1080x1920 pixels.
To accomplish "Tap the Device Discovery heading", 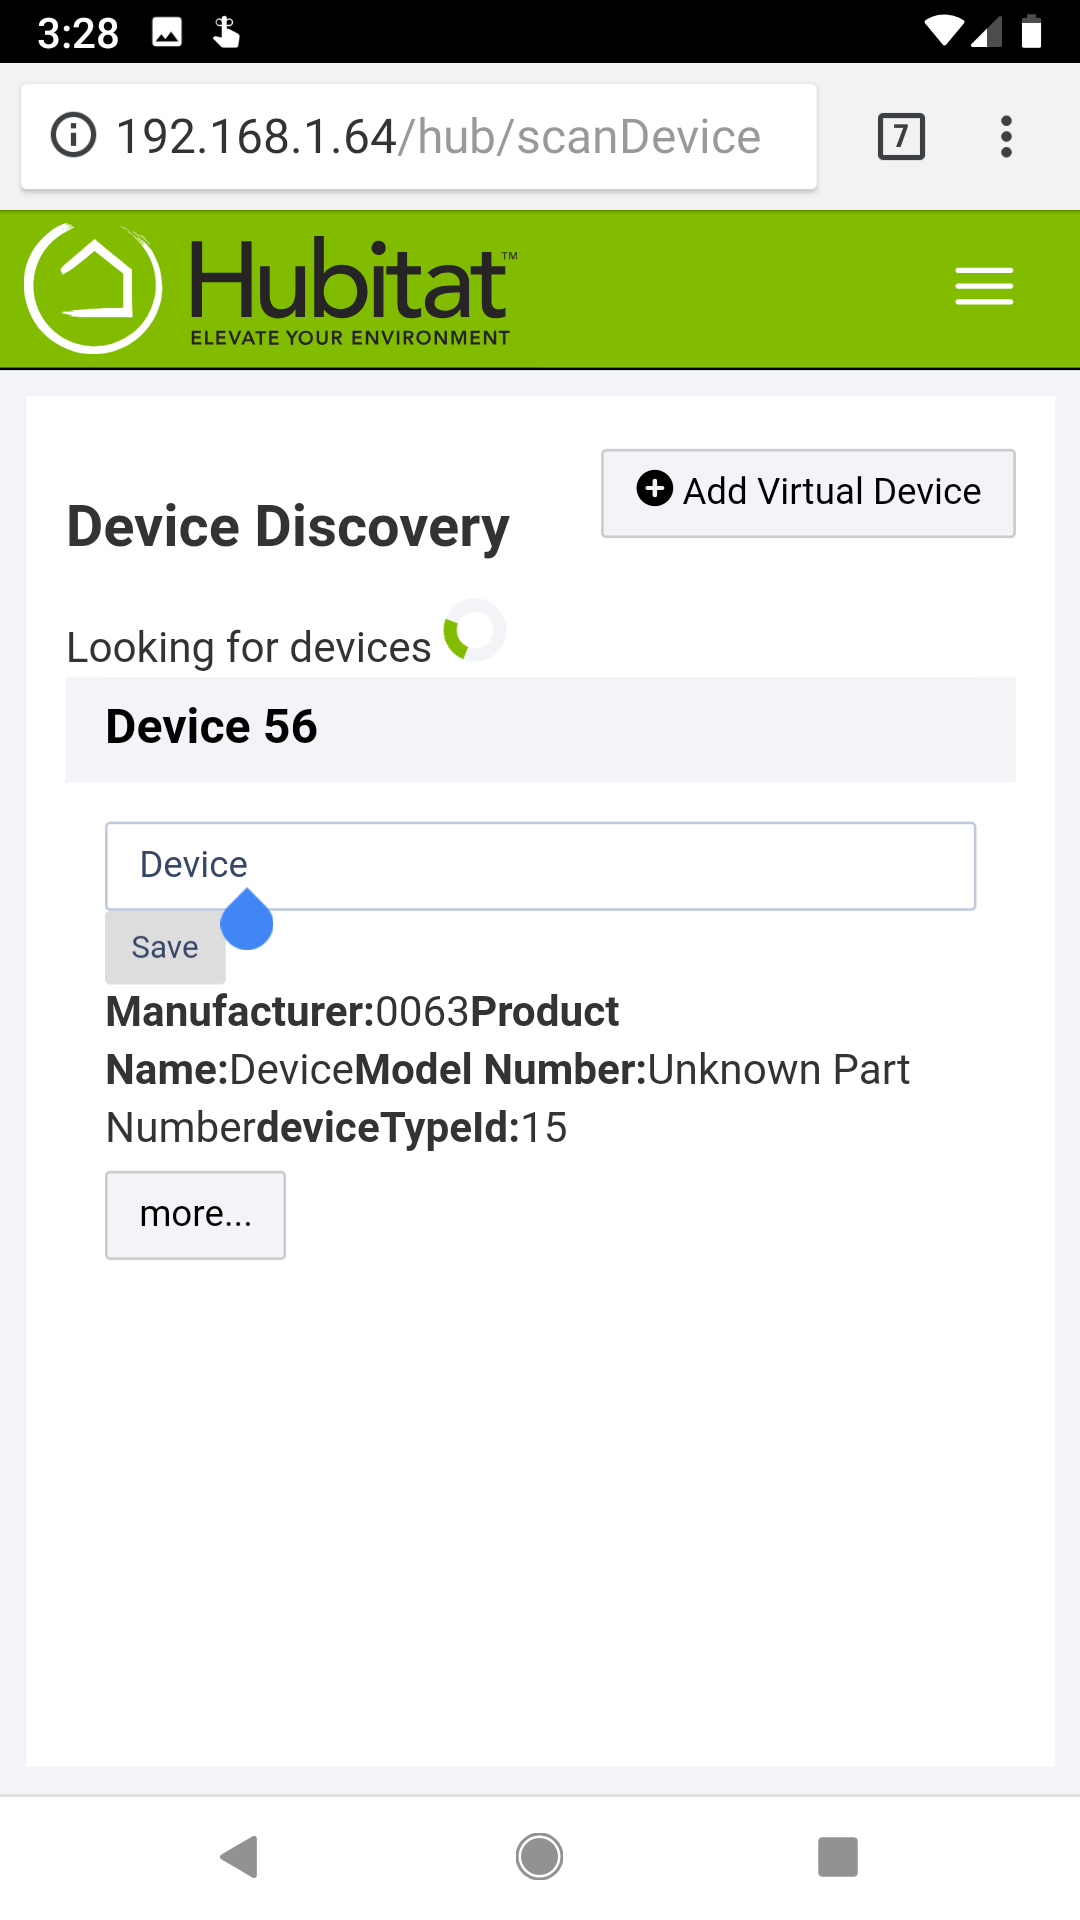I will (x=288, y=527).
